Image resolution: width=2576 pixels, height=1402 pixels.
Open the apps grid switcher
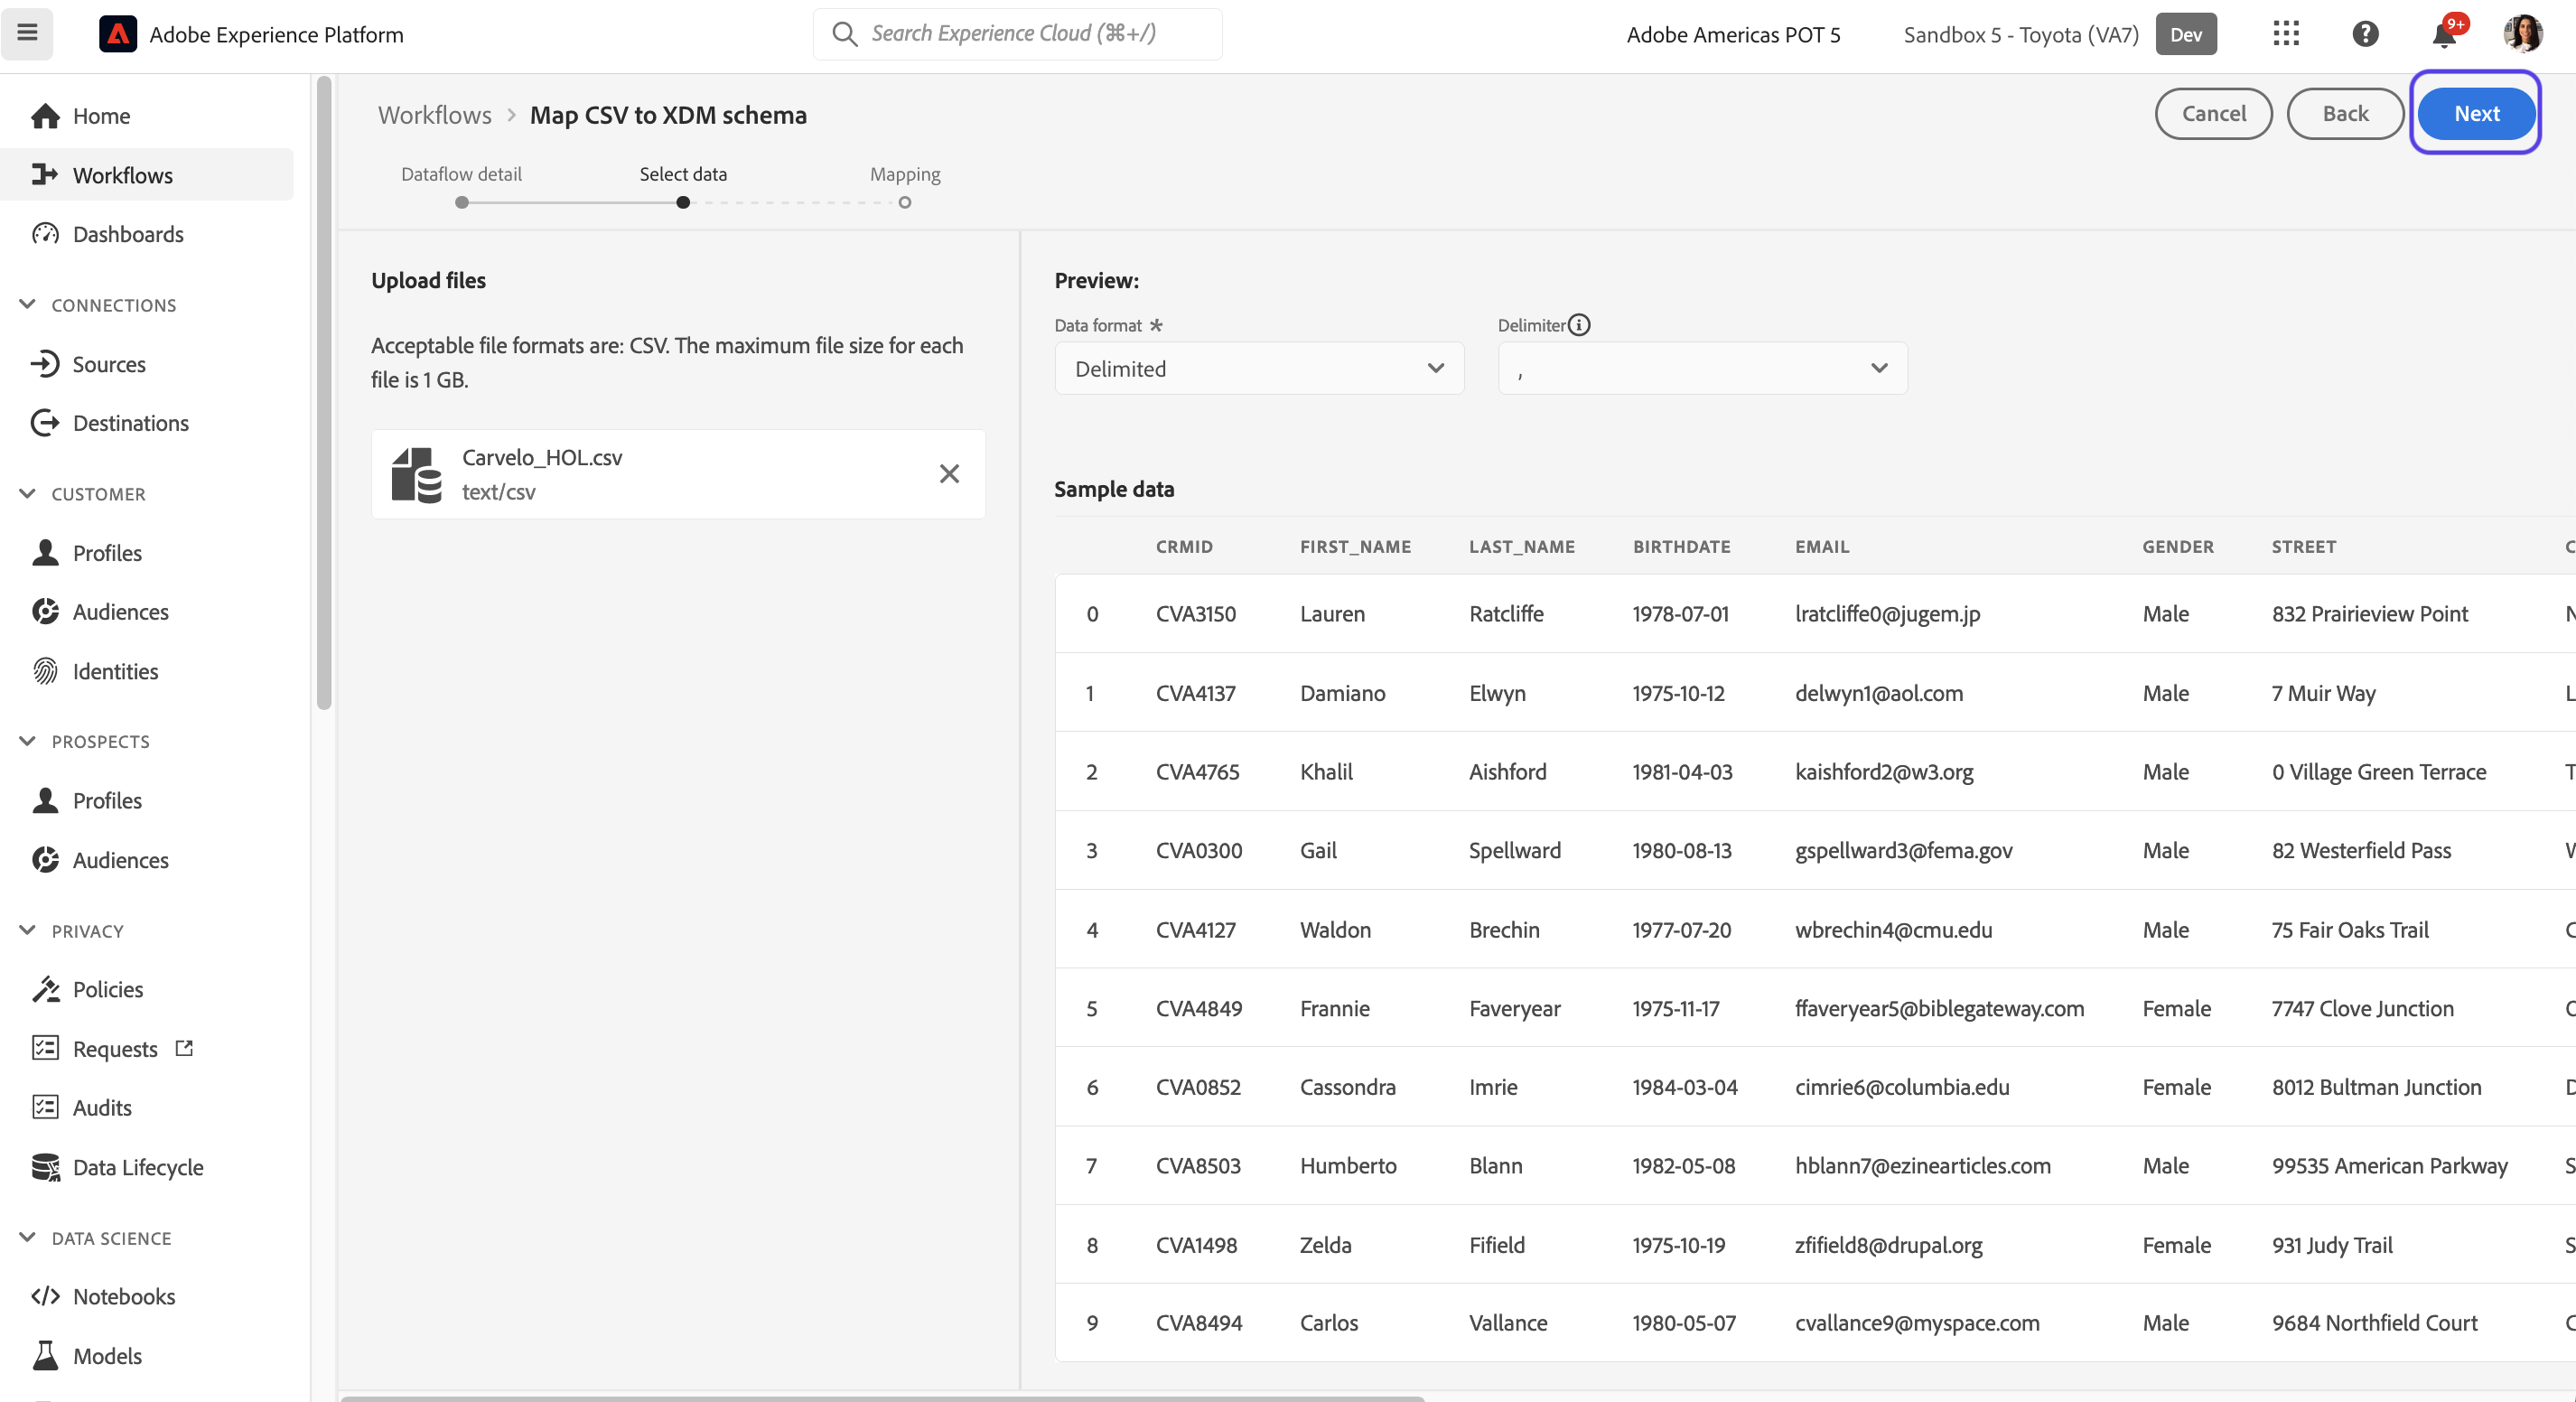[x=2286, y=34]
